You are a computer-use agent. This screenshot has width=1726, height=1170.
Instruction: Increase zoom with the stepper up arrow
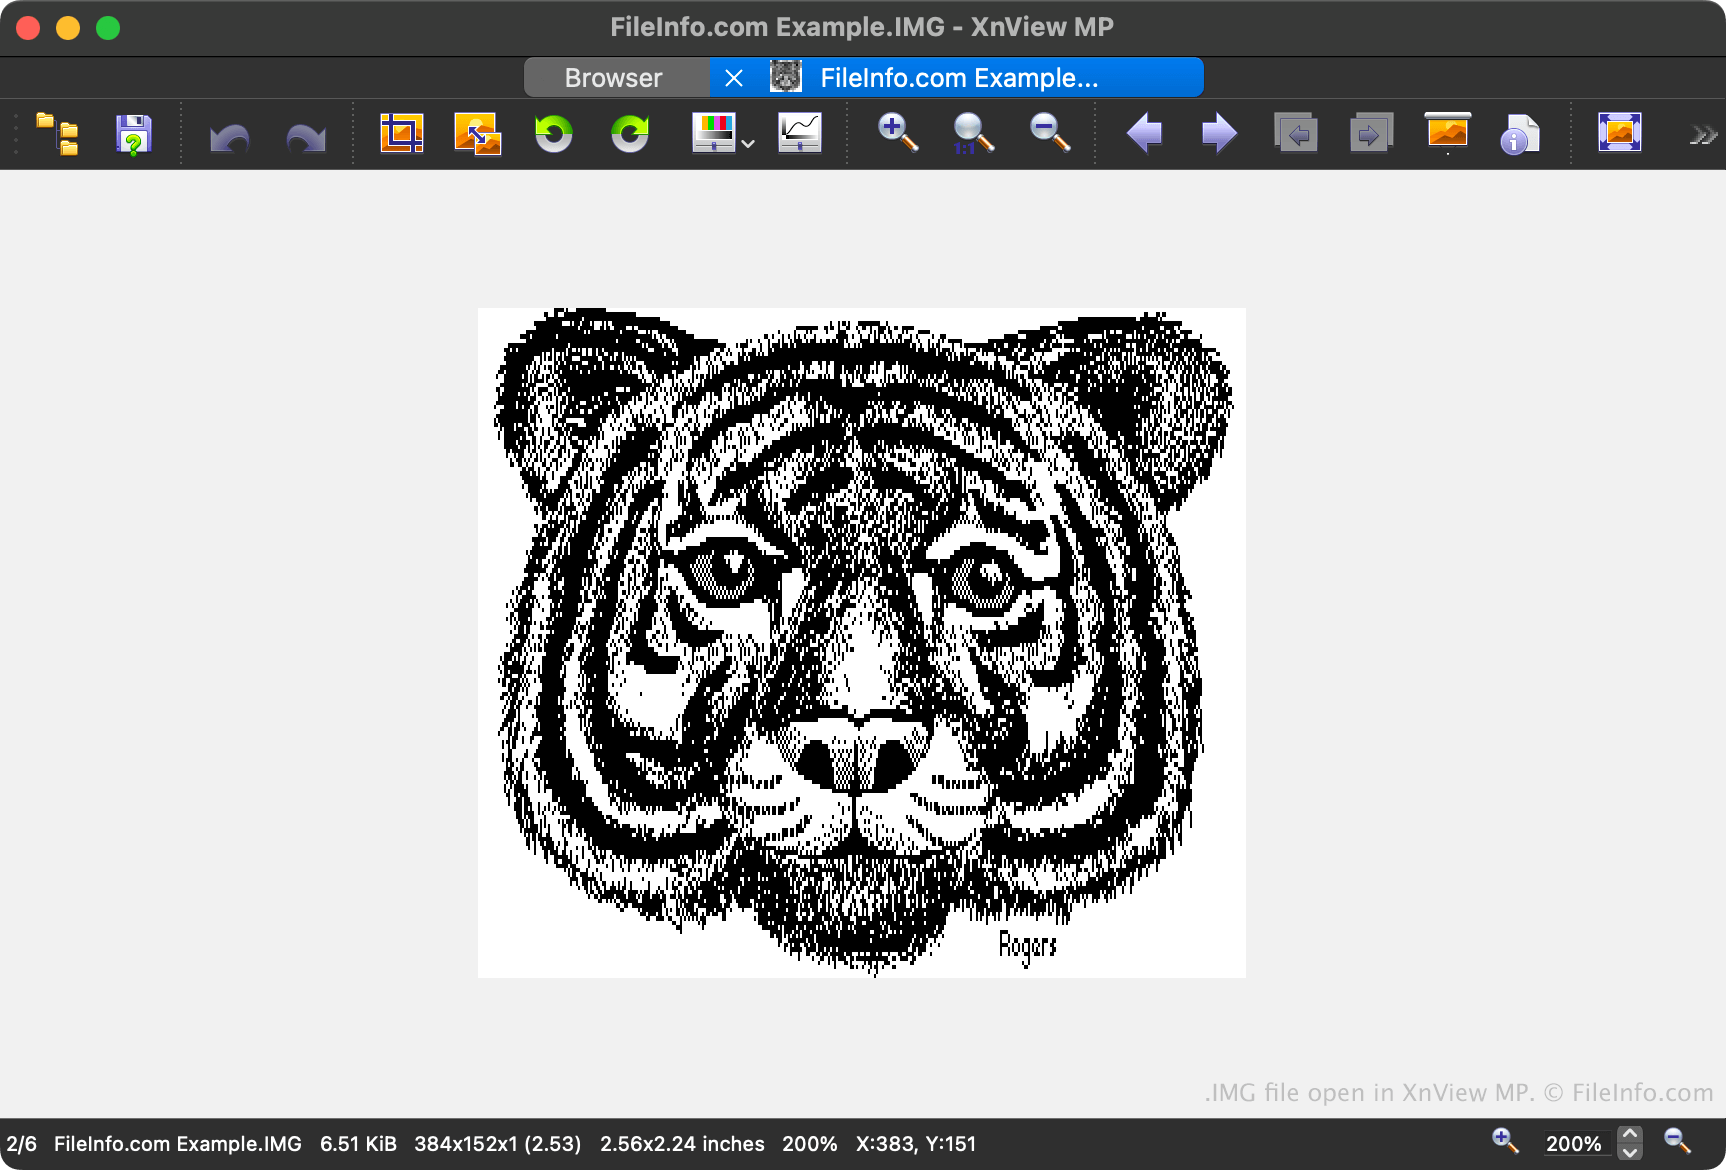(x=1630, y=1135)
